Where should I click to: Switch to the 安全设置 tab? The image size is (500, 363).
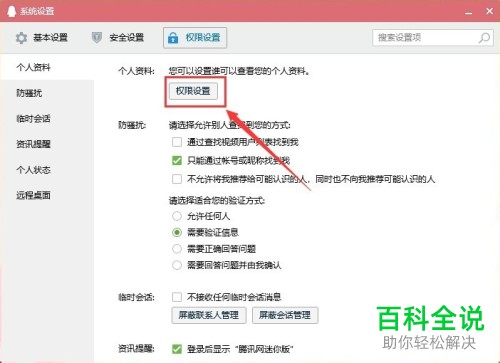point(118,38)
